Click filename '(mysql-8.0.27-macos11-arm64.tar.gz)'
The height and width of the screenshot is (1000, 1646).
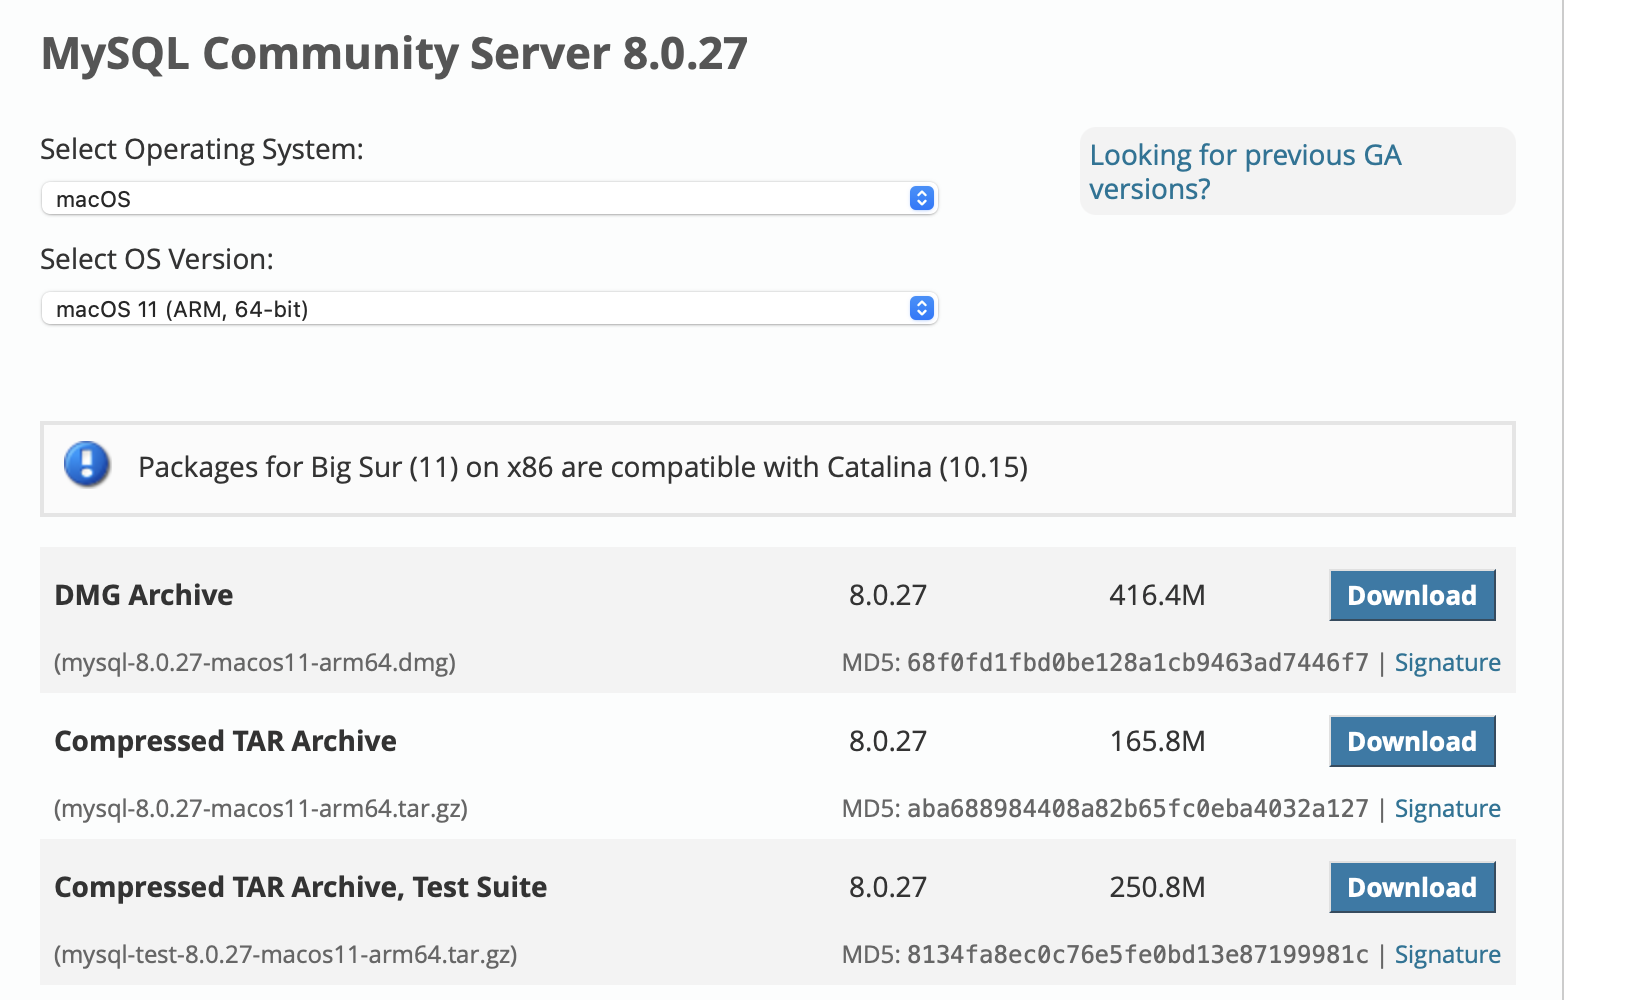click(261, 808)
